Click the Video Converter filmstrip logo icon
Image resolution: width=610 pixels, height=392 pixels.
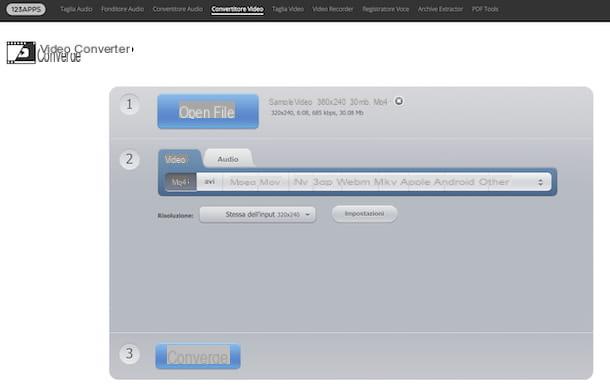21,52
